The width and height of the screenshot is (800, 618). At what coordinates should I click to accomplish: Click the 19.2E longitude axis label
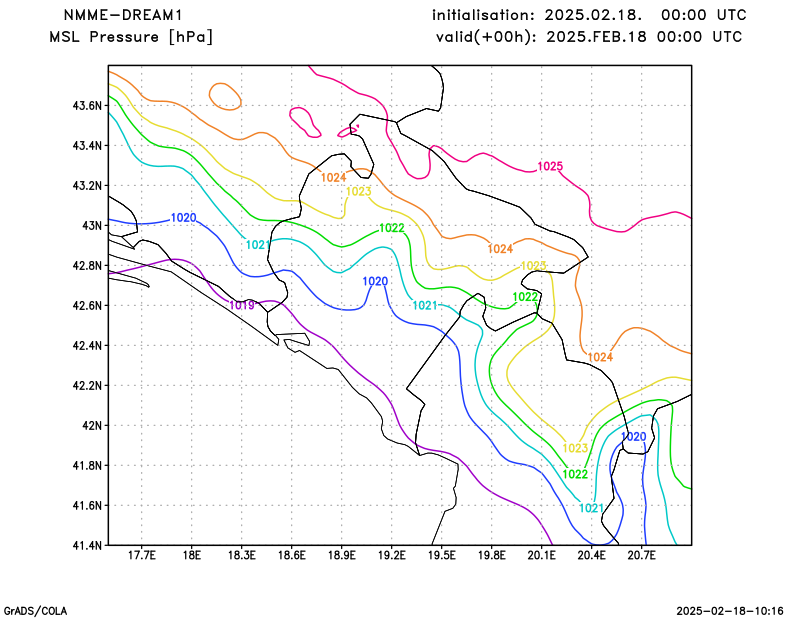pos(392,555)
